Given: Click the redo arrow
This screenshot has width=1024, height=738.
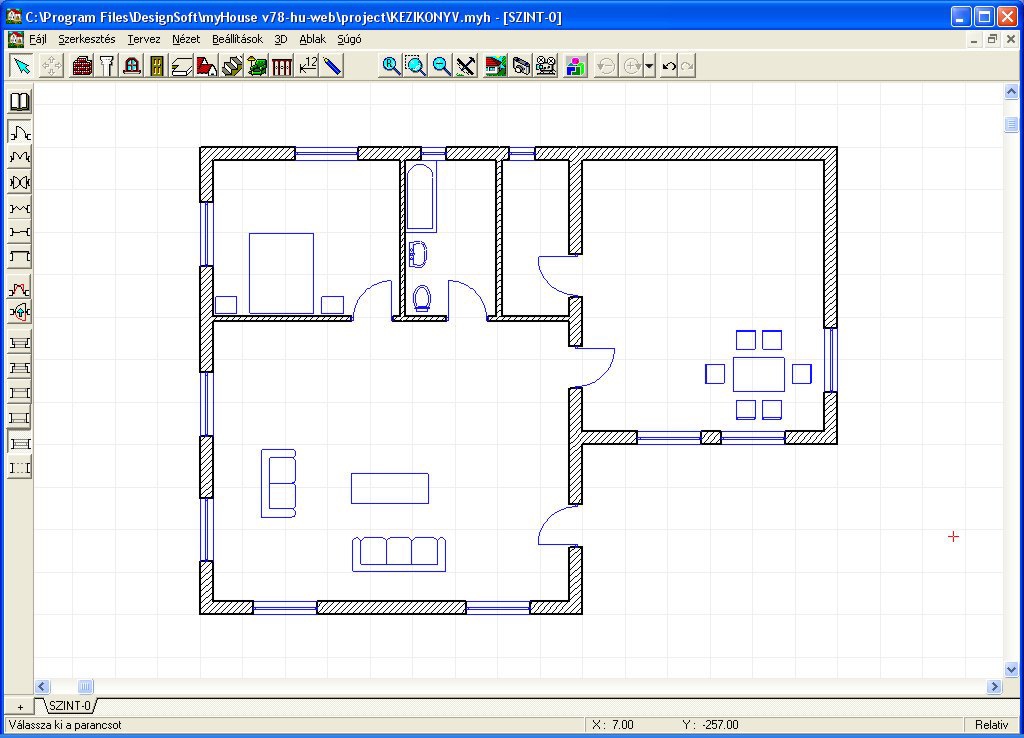Looking at the screenshot, I should pyautogui.click(x=687, y=66).
